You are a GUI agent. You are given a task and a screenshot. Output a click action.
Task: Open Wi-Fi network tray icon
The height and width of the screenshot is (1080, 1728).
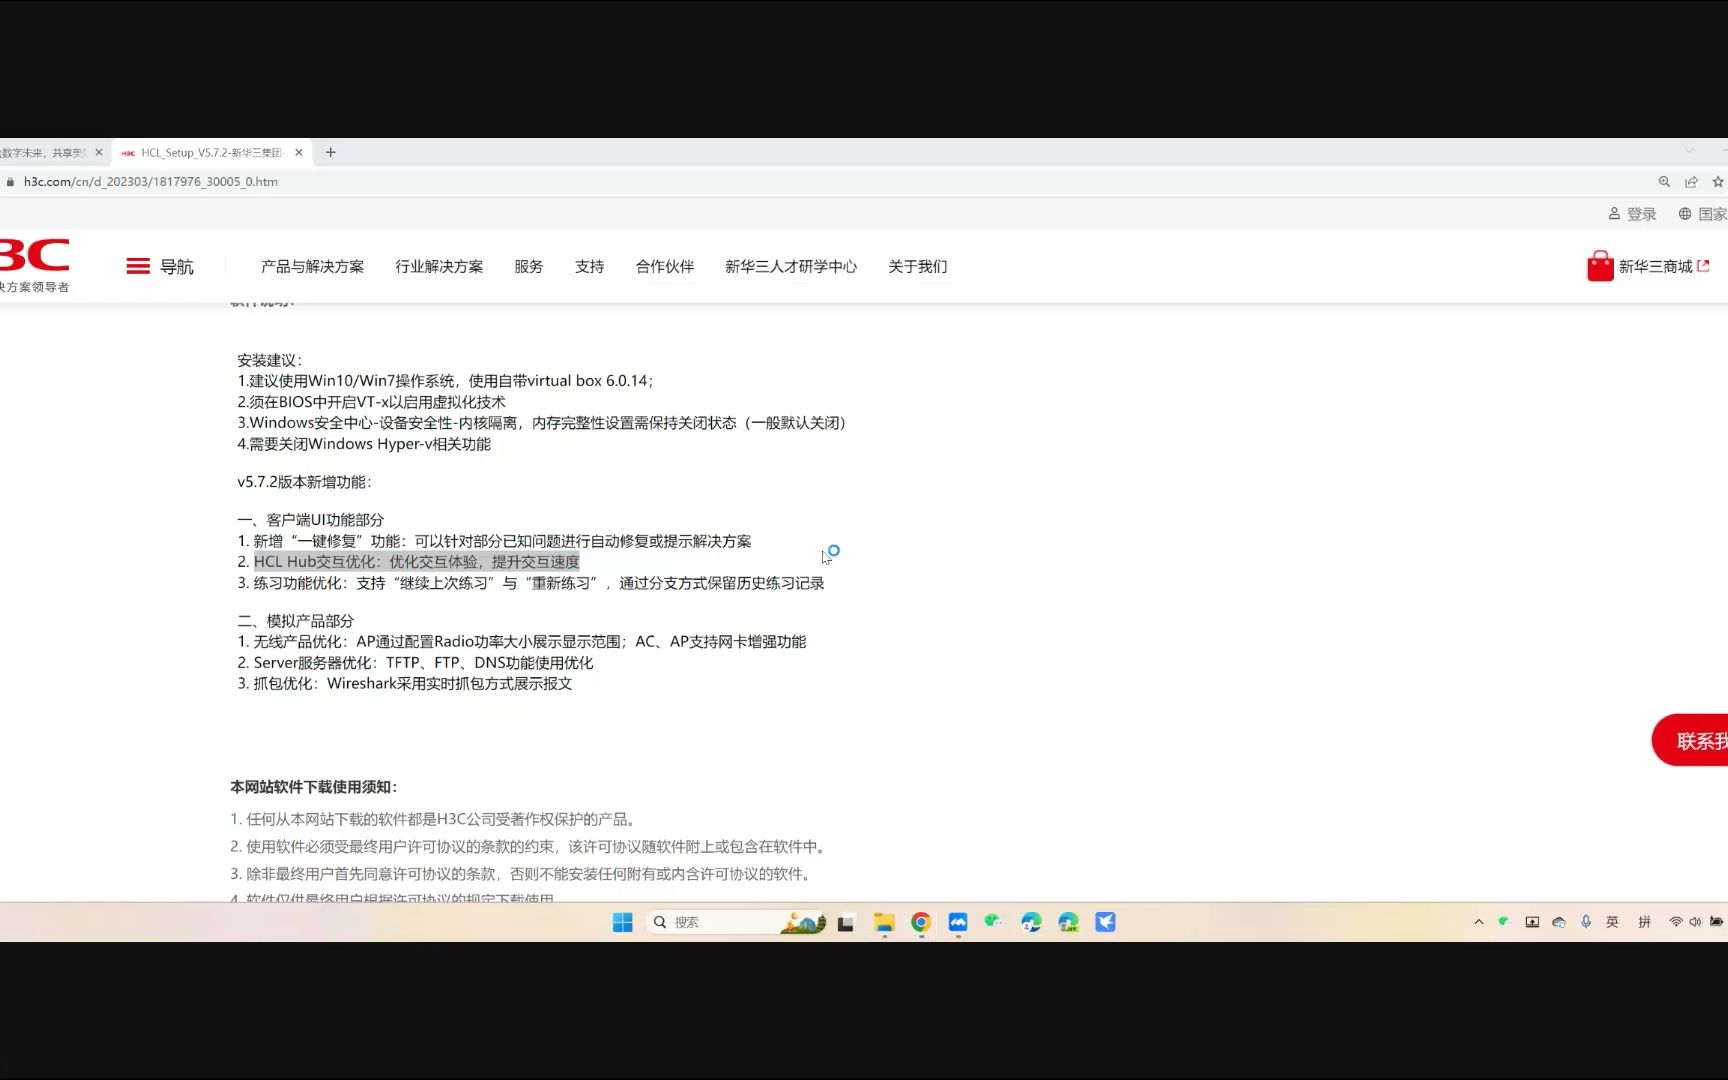(1675, 922)
